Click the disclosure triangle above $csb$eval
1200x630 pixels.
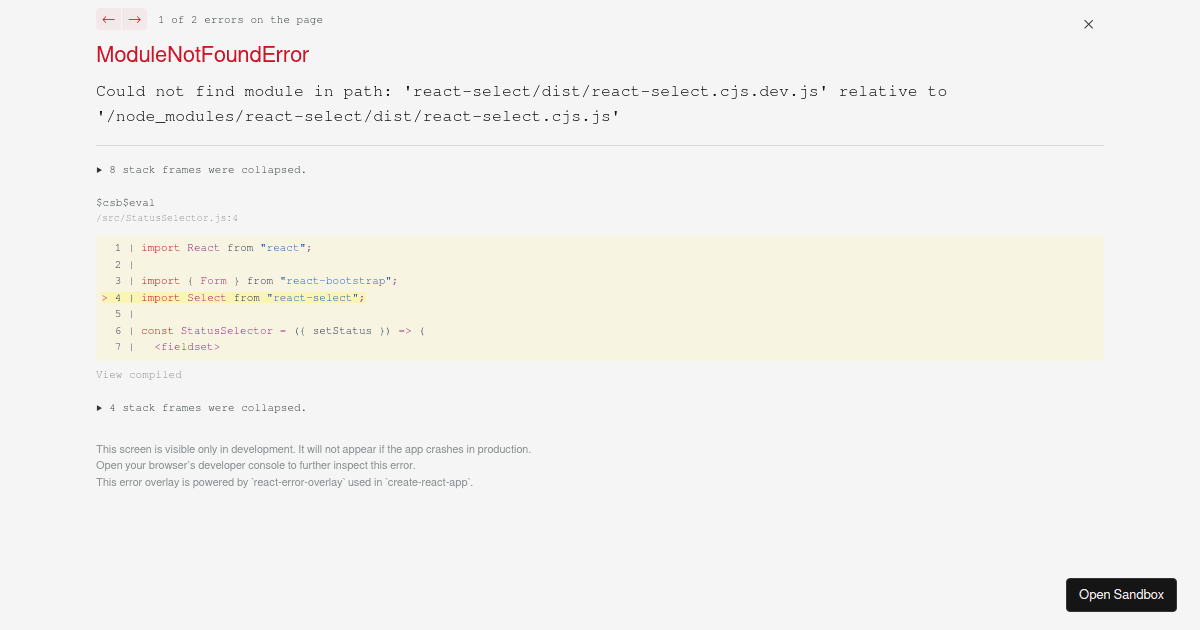tap(99, 169)
